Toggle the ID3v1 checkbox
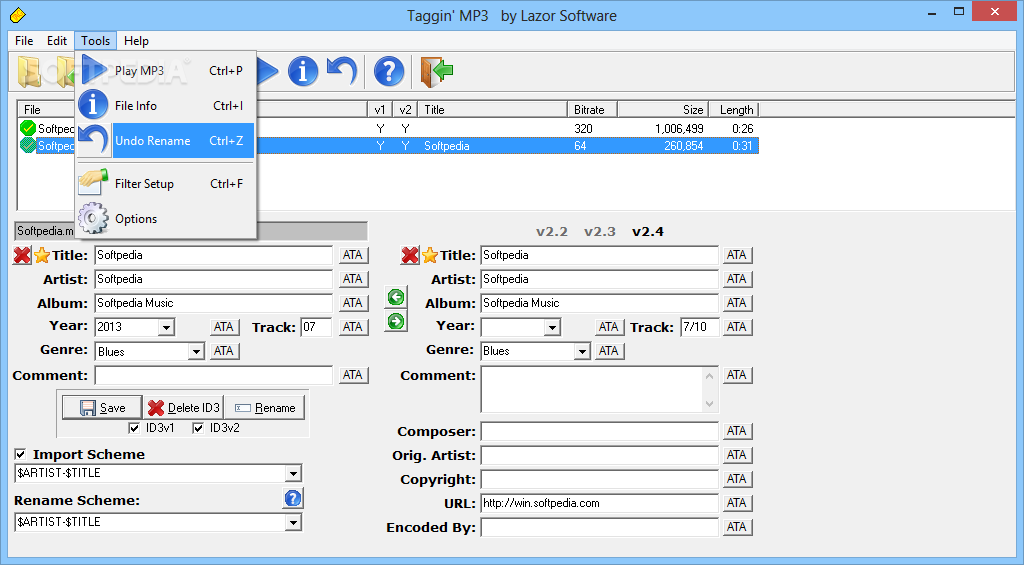Viewport: 1024px width, 565px height. coord(135,428)
